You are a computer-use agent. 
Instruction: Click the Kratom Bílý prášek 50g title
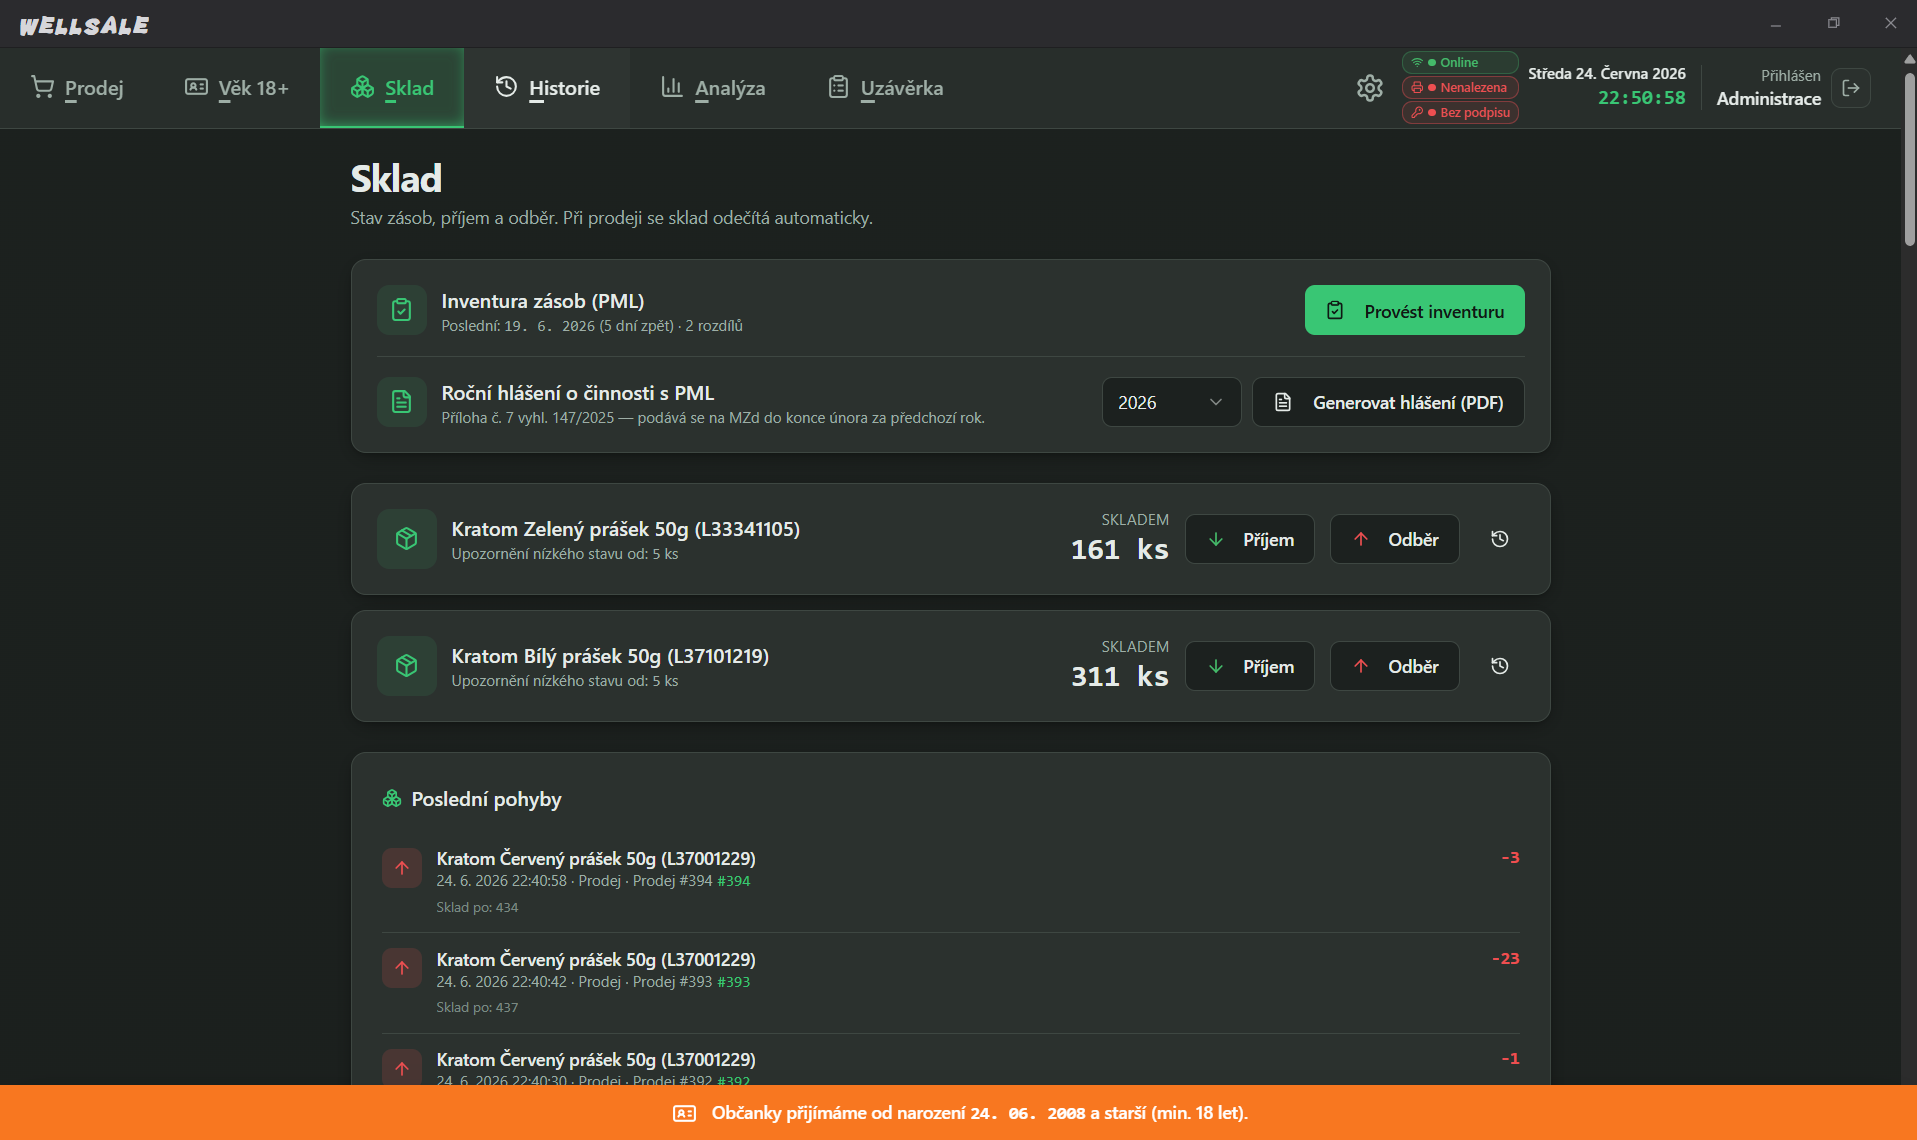(610, 656)
